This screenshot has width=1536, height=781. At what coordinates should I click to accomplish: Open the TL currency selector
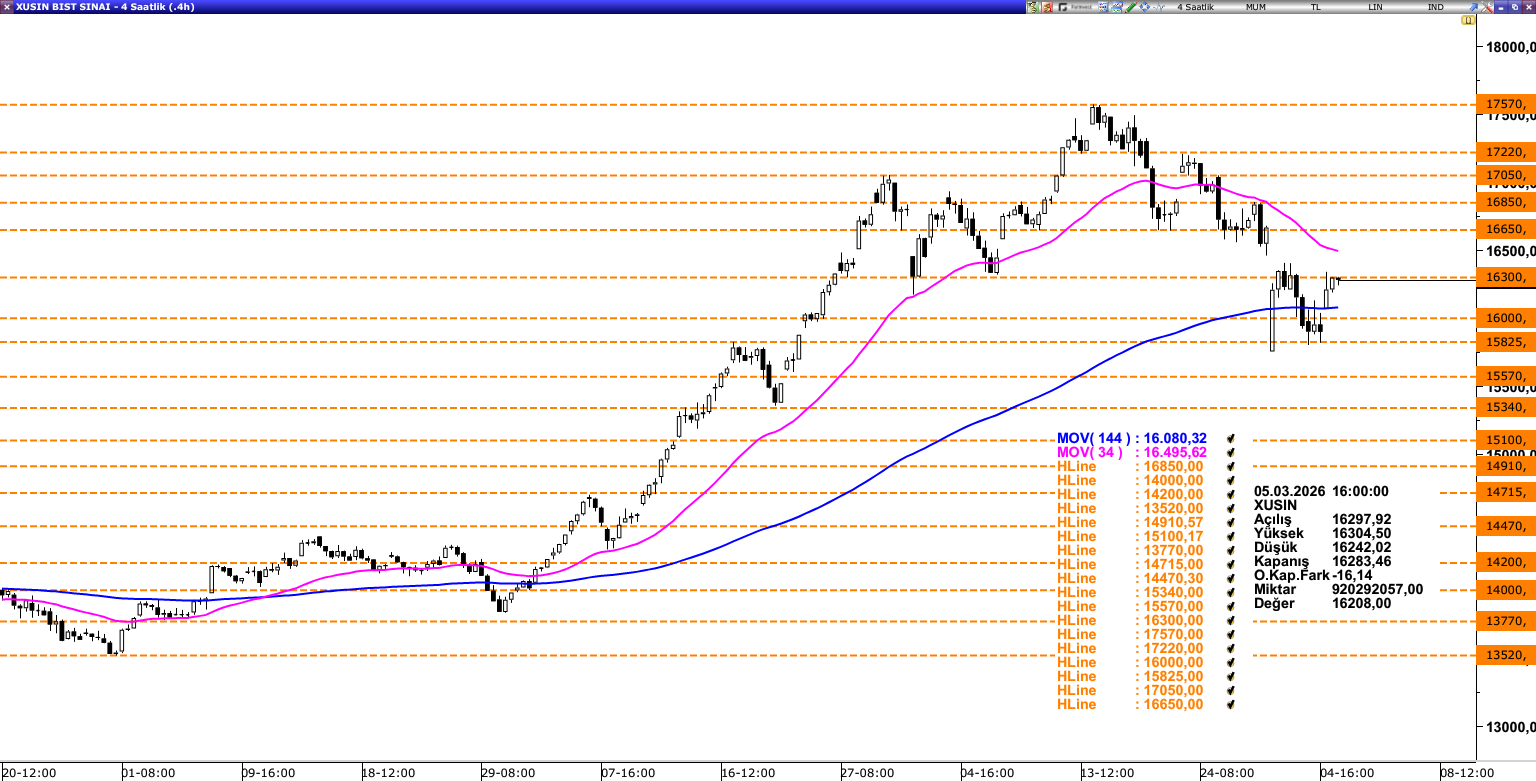pos(1315,7)
